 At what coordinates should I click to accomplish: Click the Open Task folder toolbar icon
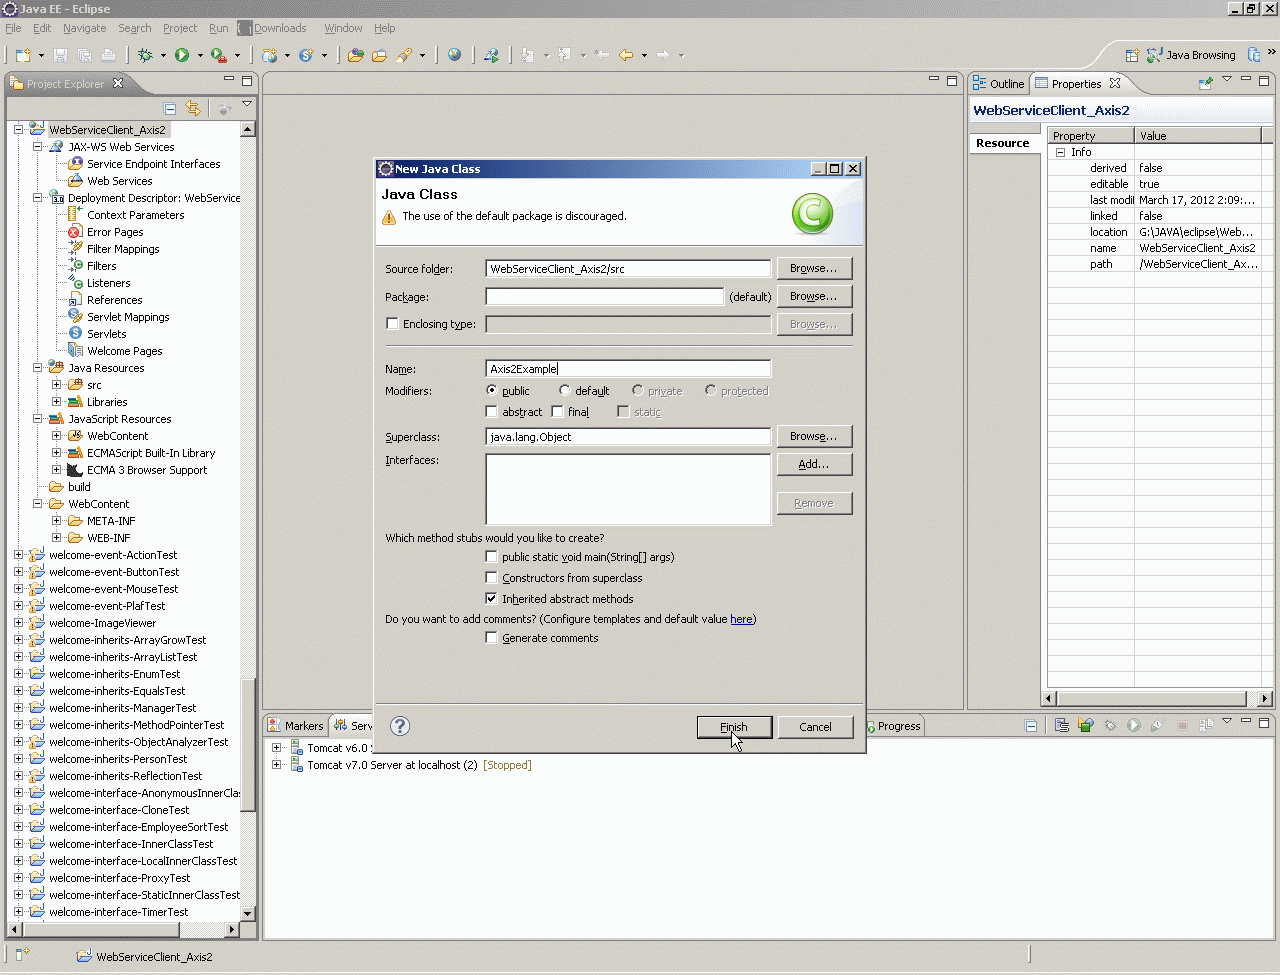click(379, 55)
